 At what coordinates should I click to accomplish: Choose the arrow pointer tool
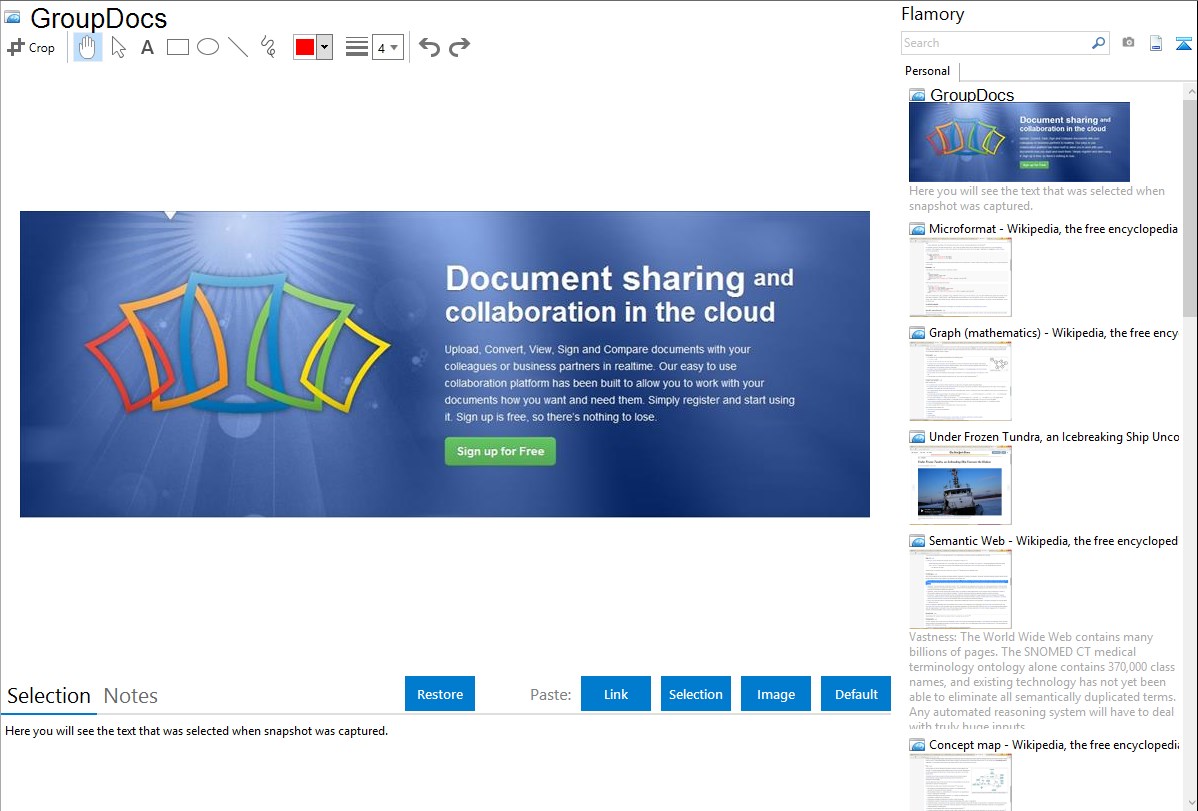pyautogui.click(x=118, y=47)
